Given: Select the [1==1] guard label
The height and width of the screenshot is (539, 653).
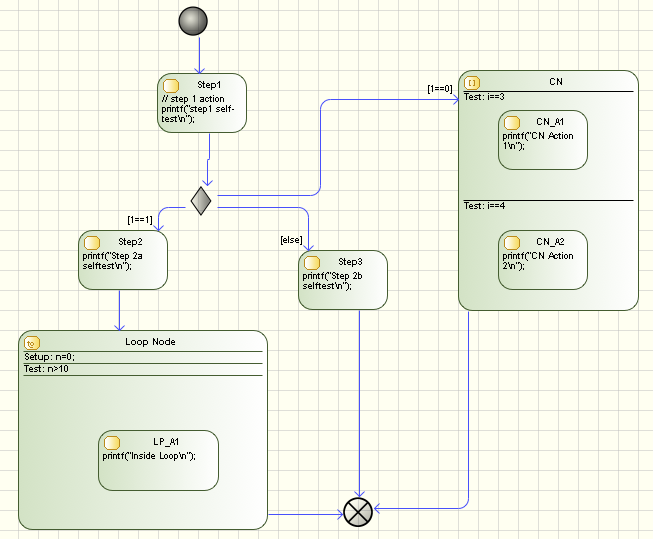Looking at the screenshot, I should coord(140,220).
